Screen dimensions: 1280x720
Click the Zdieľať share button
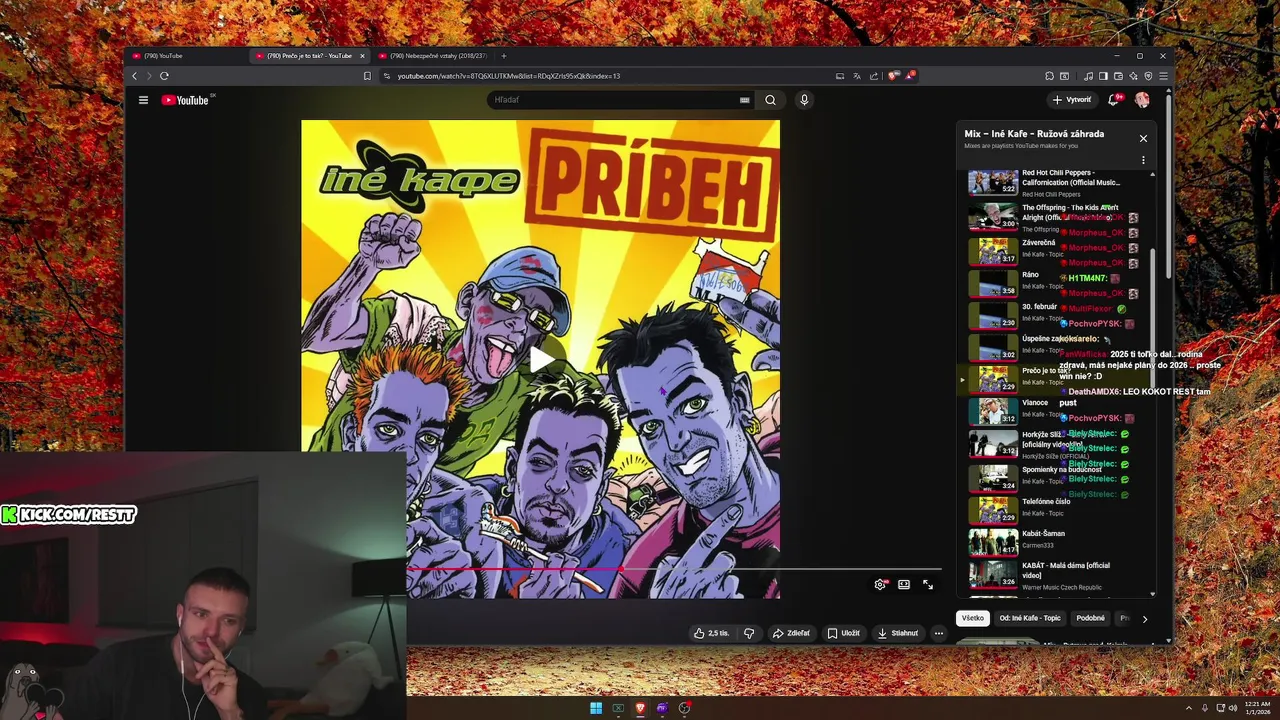pyautogui.click(x=791, y=633)
